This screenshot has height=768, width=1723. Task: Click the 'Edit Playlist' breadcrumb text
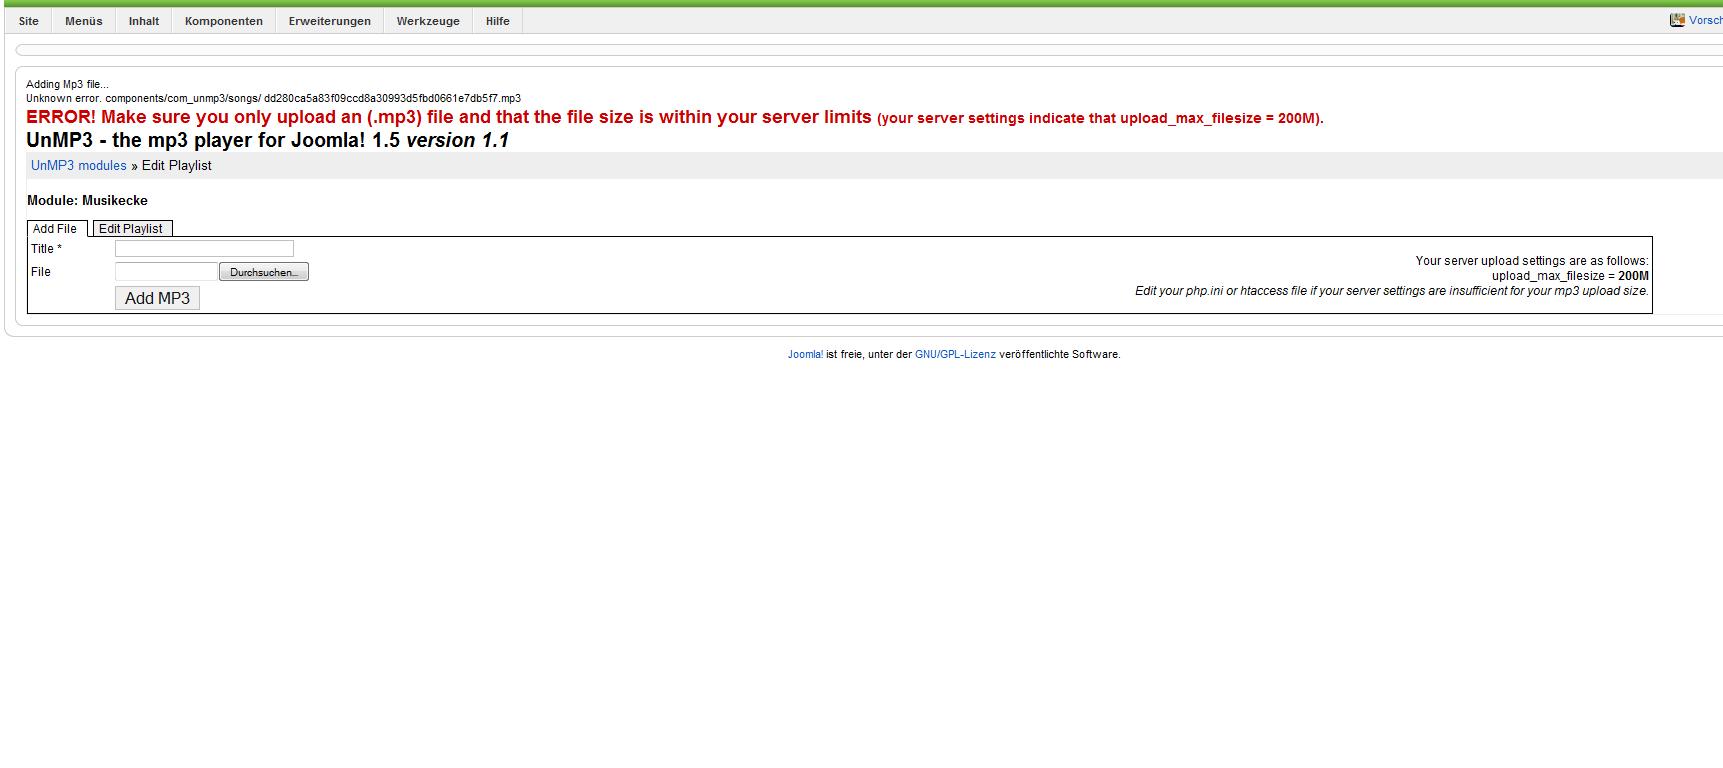[x=176, y=166]
